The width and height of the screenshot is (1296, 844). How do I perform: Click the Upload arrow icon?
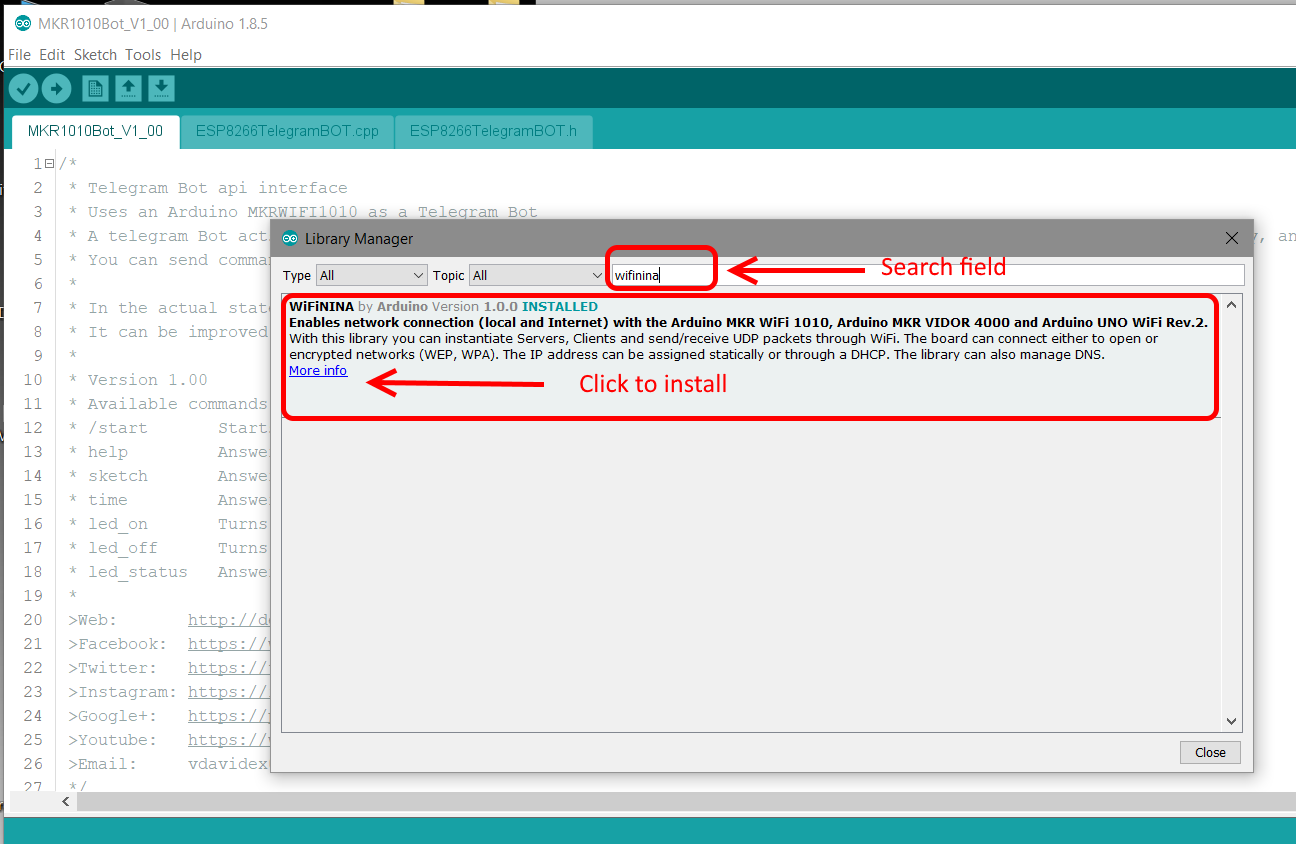[56, 88]
